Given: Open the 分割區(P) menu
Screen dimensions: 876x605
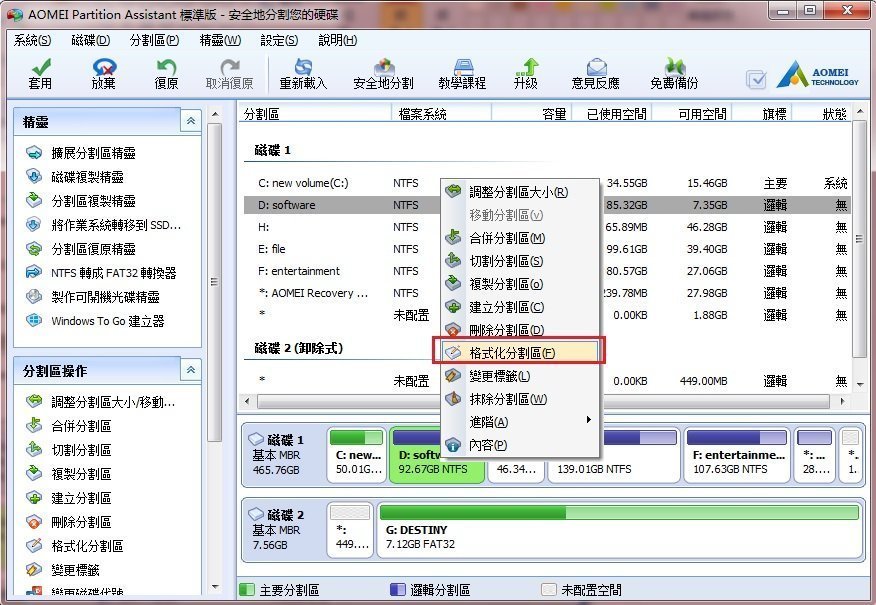Looking at the screenshot, I should pyautogui.click(x=154, y=40).
